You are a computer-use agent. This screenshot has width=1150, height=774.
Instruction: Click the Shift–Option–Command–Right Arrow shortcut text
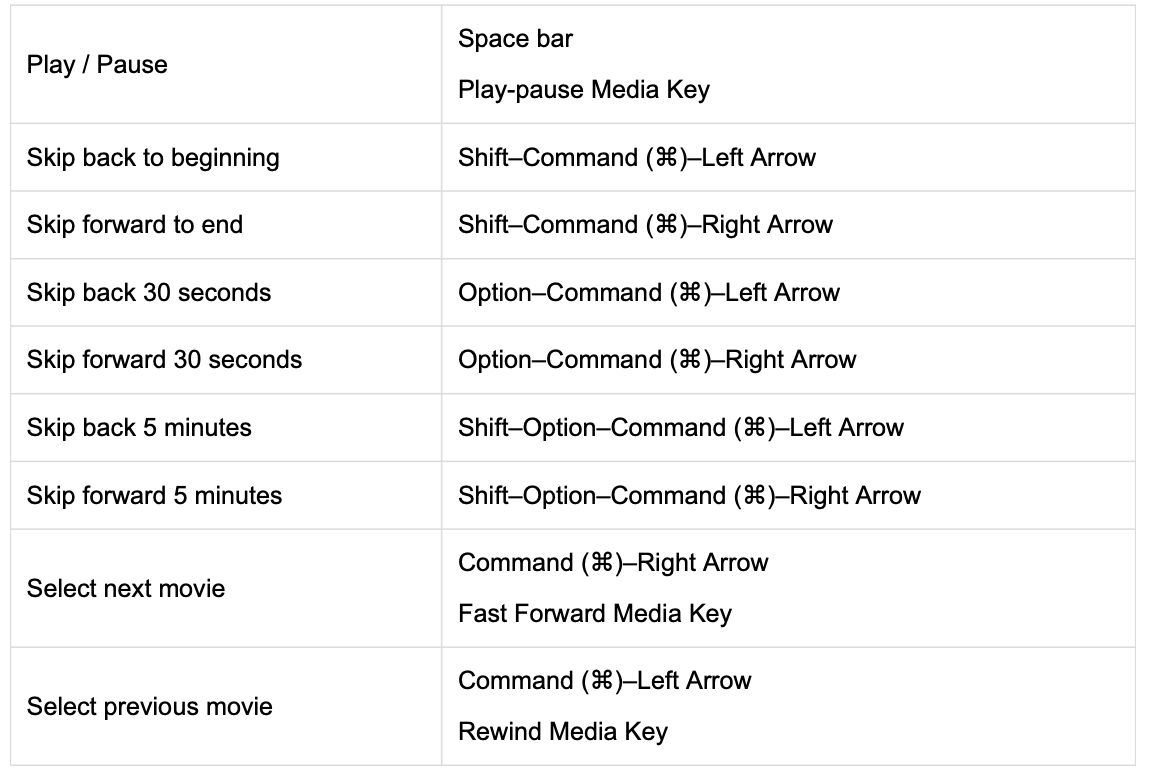[689, 496]
